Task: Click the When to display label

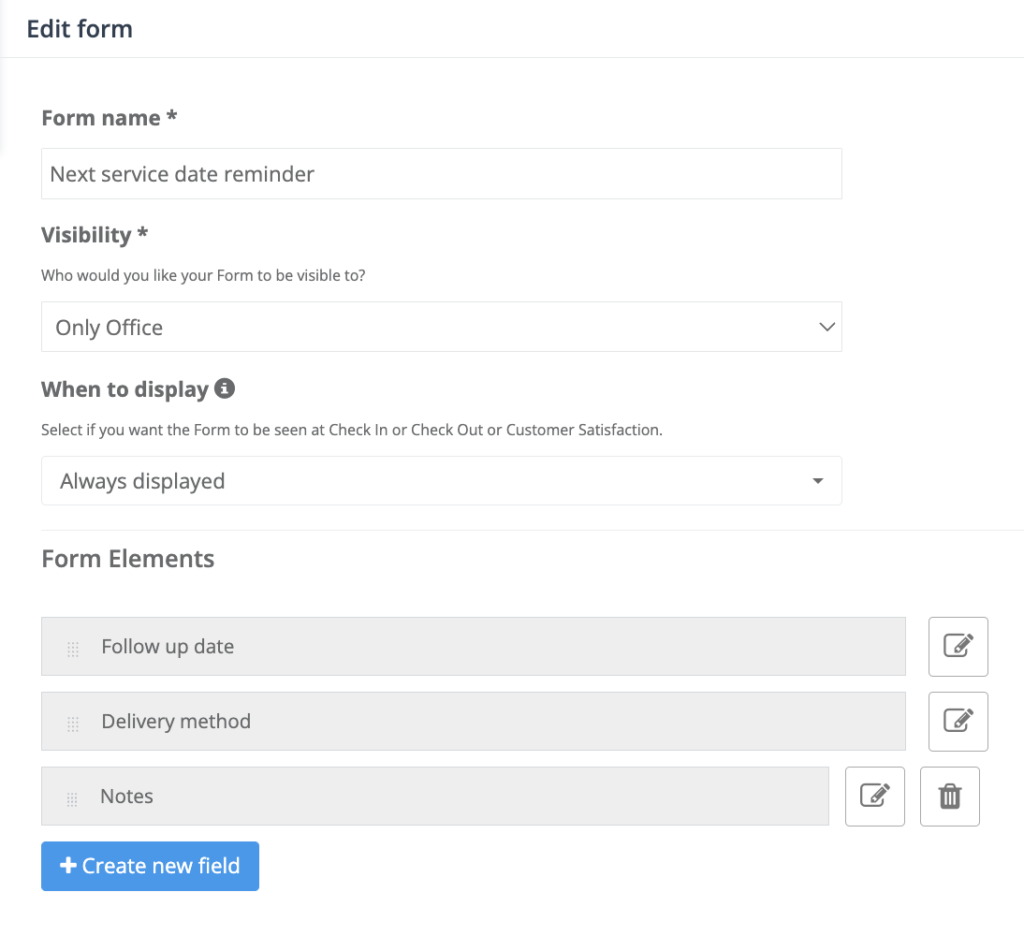Action: pyautogui.click(x=125, y=389)
